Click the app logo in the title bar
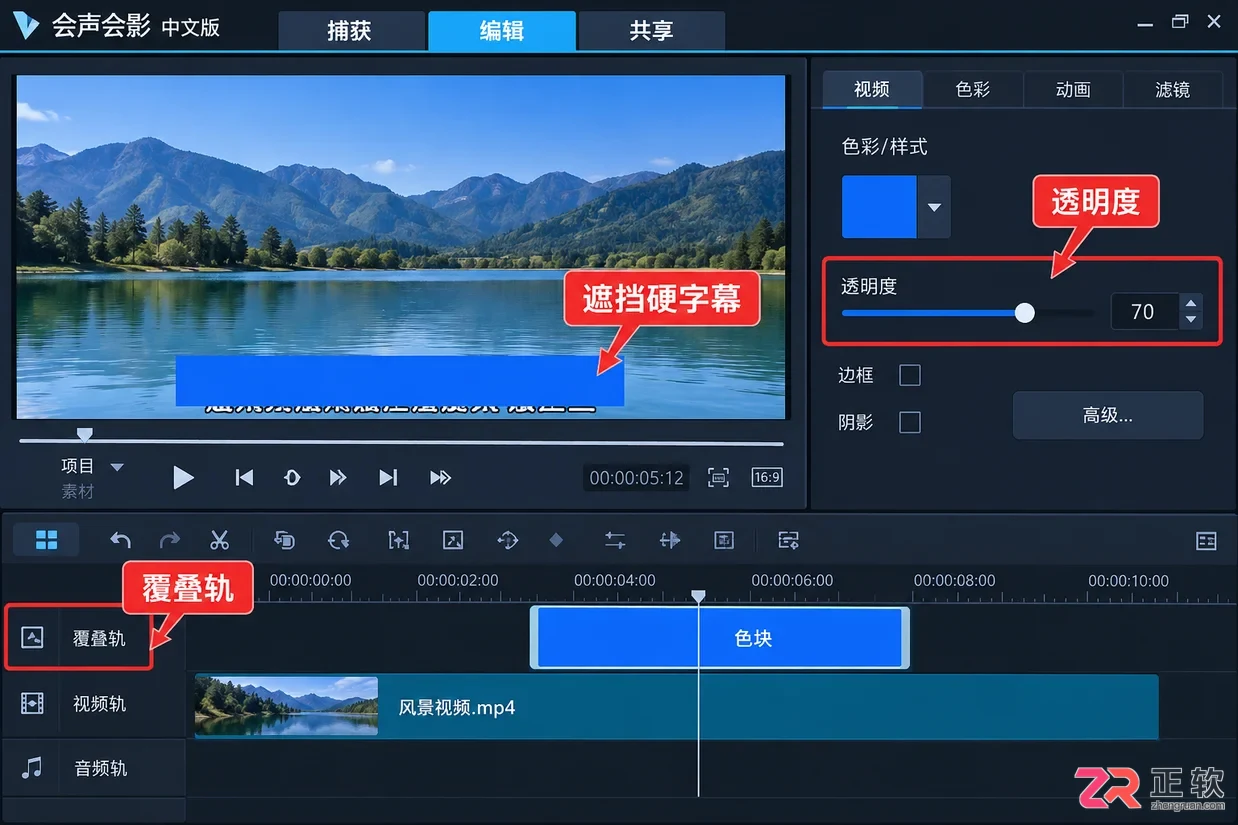 (x=25, y=26)
